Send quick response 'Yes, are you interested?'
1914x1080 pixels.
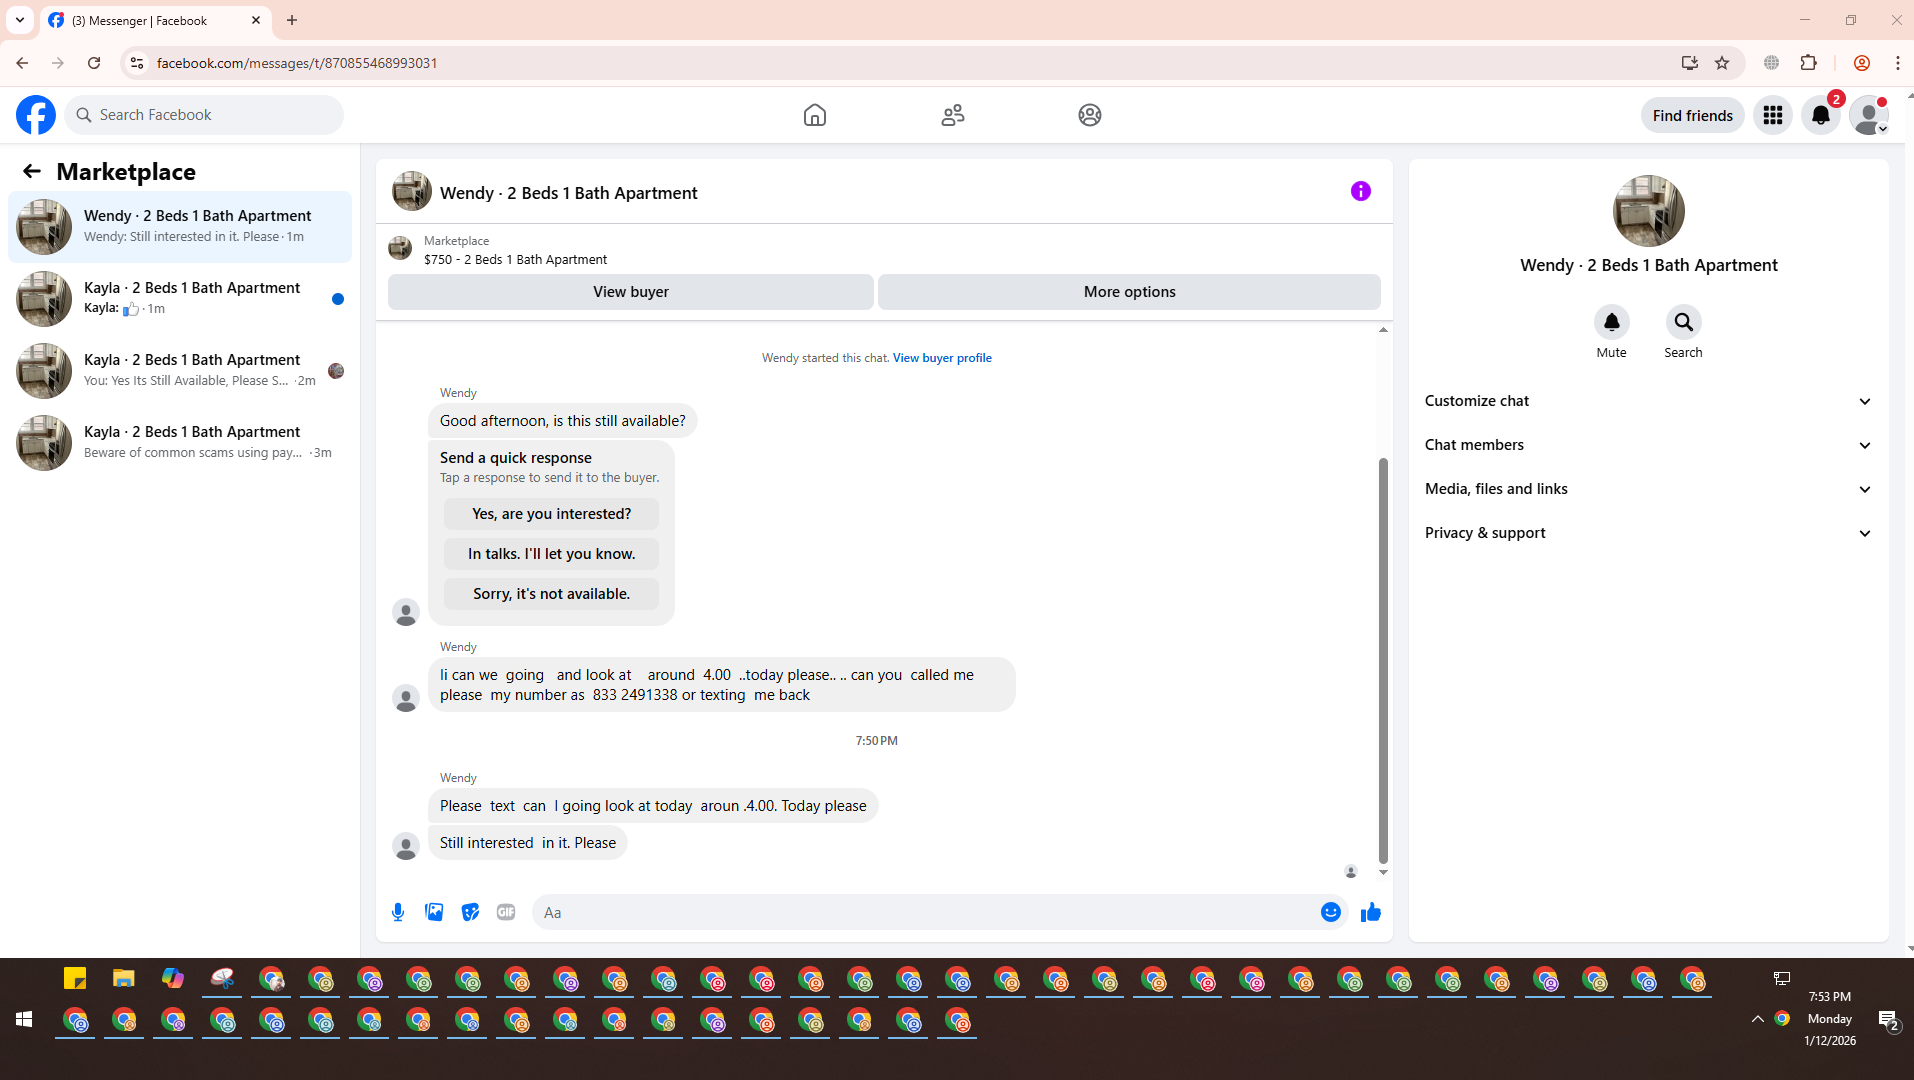(x=551, y=514)
